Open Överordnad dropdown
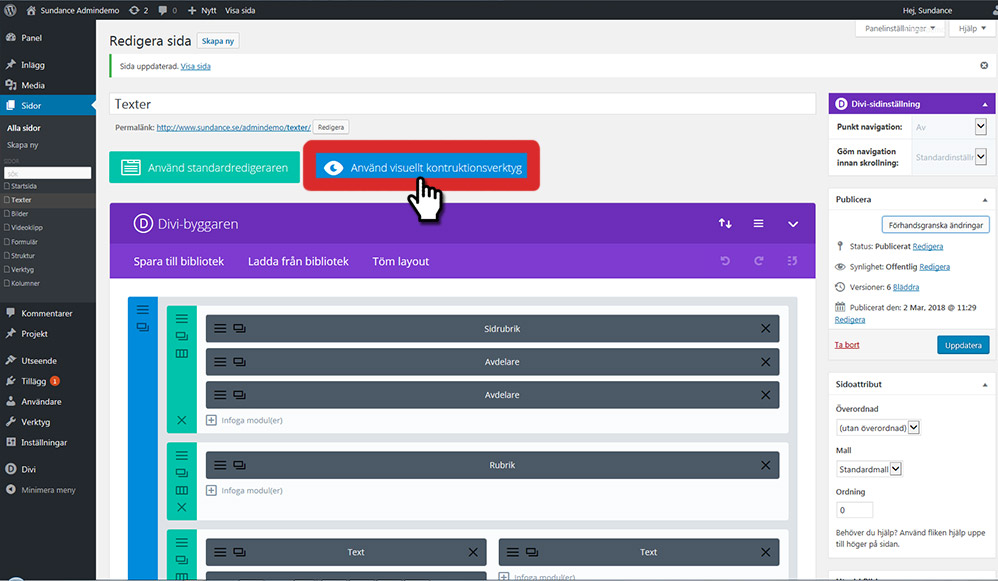Viewport: 998px width, 581px height. [x=878, y=428]
